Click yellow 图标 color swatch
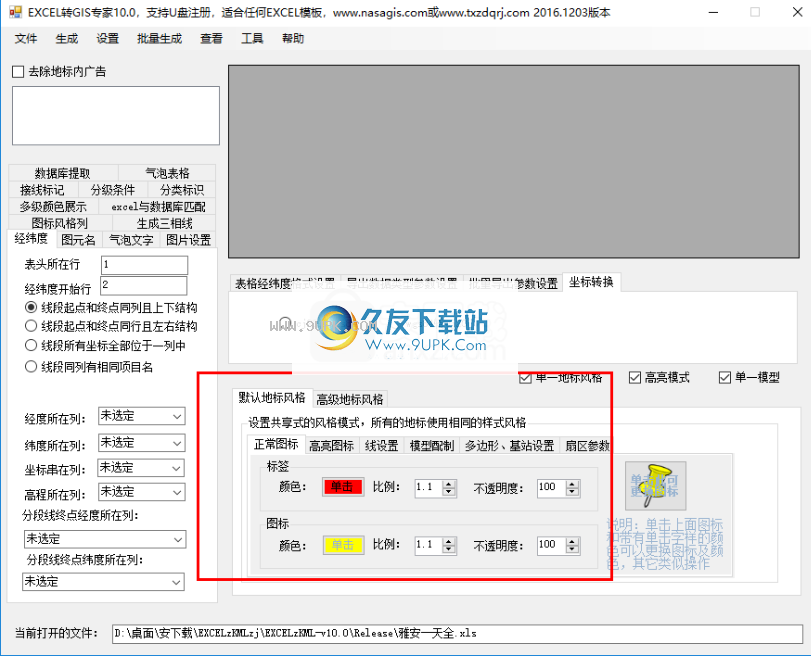The image size is (811, 657). point(342,545)
